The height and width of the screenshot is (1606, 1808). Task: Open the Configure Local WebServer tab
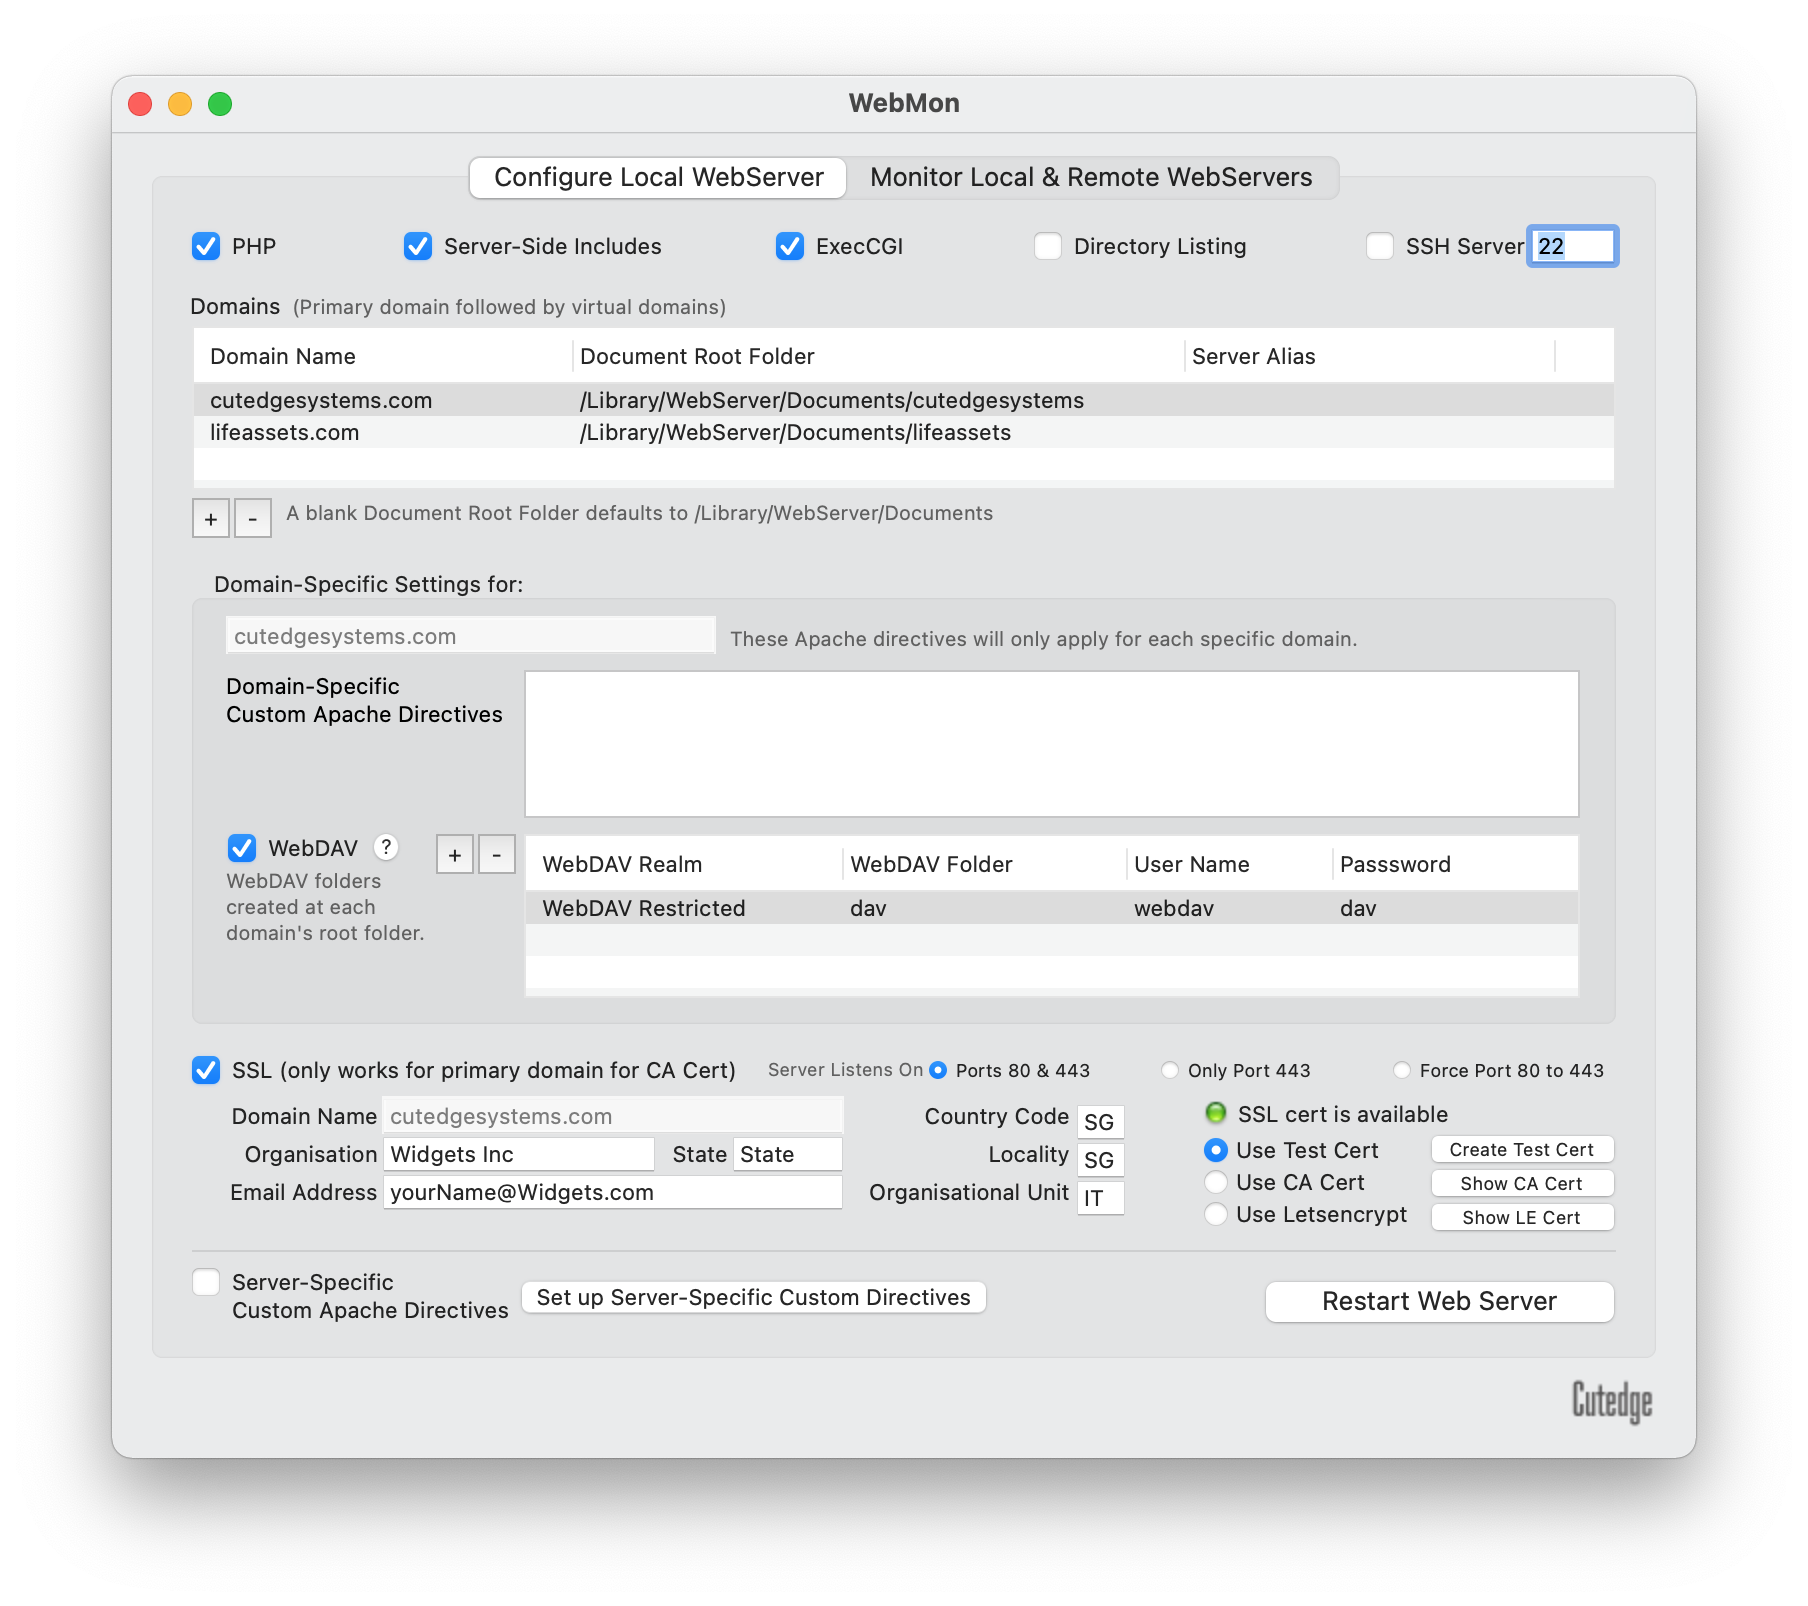(x=659, y=177)
